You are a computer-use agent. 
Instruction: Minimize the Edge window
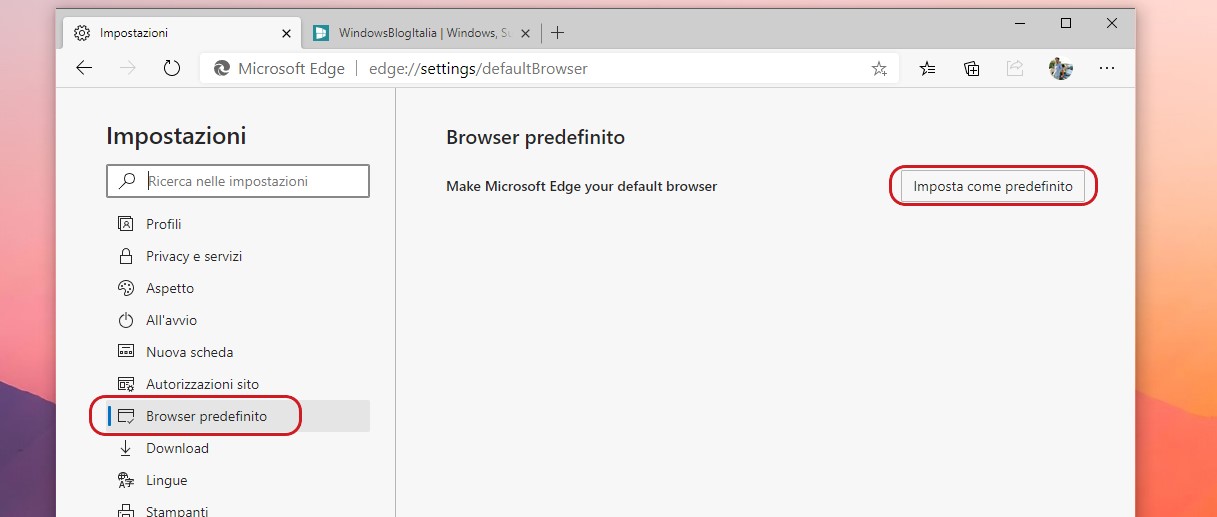tap(1021, 23)
